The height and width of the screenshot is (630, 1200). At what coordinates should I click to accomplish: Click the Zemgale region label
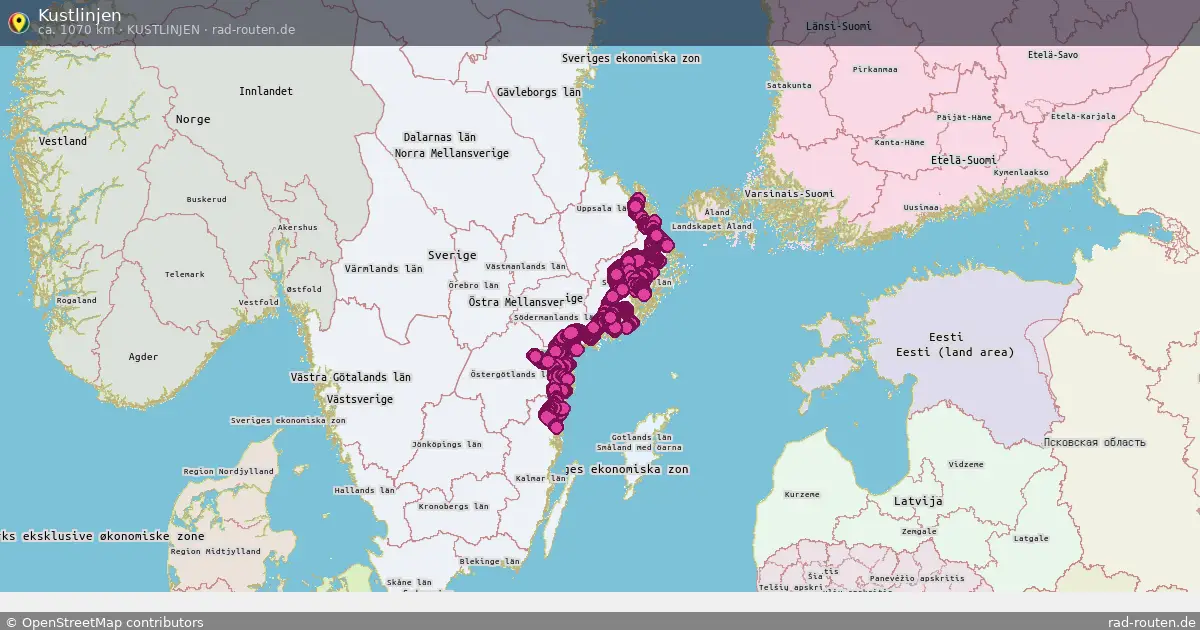(919, 531)
